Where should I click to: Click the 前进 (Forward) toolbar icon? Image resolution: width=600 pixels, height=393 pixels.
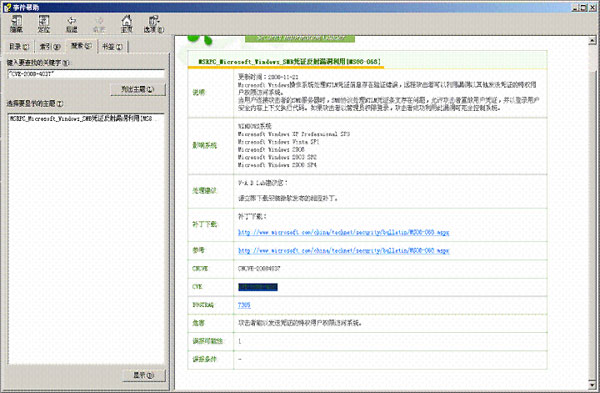[x=99, y=24]
